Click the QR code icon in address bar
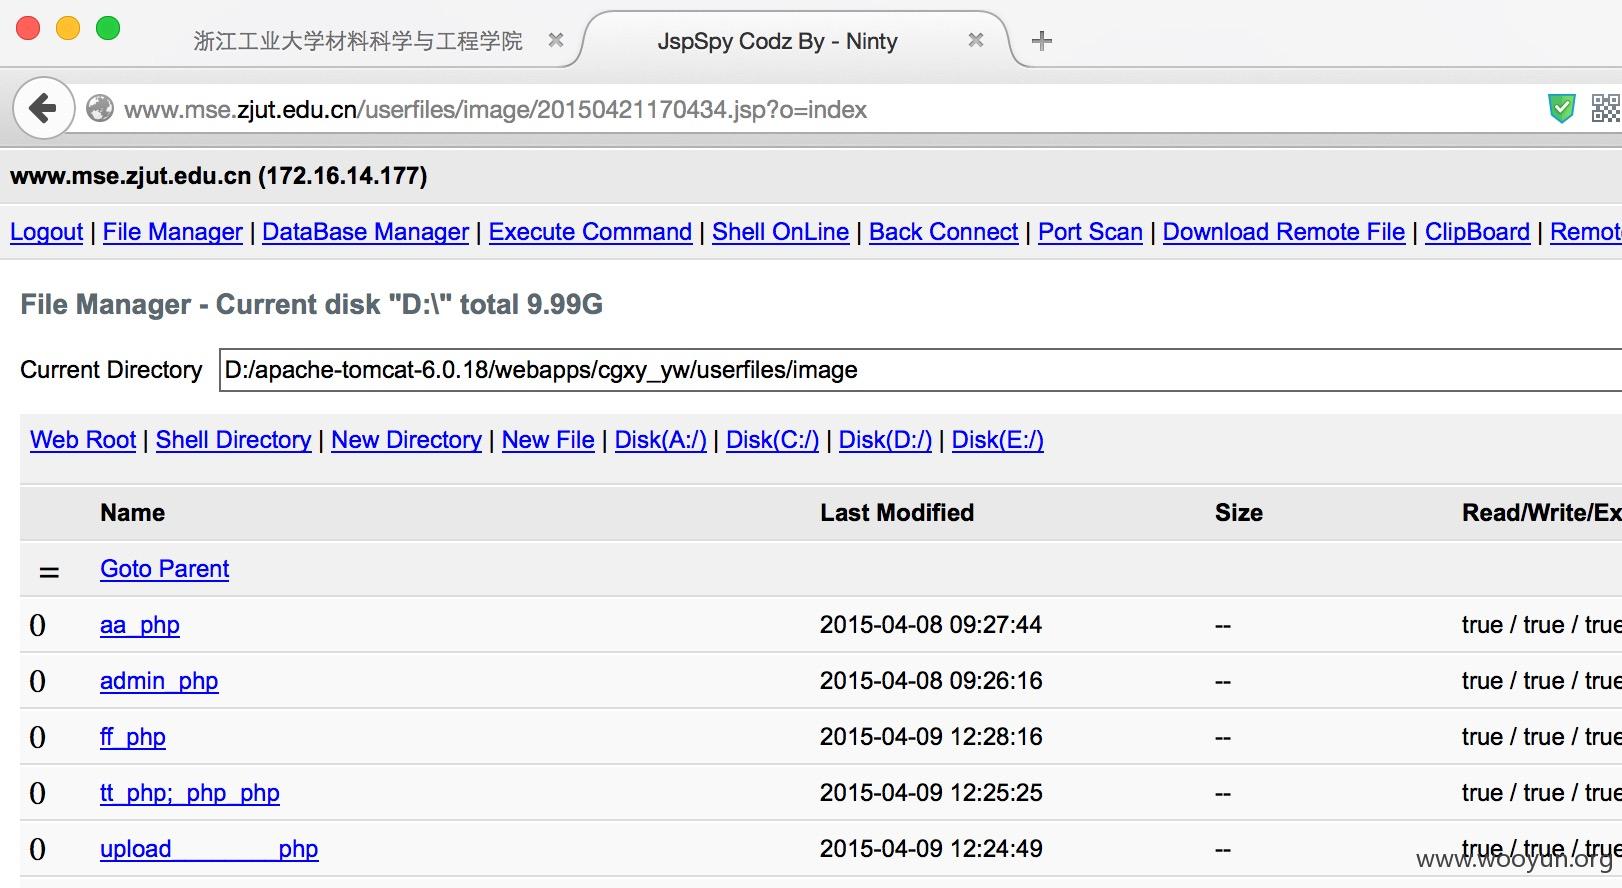 tap(1606, 108)
